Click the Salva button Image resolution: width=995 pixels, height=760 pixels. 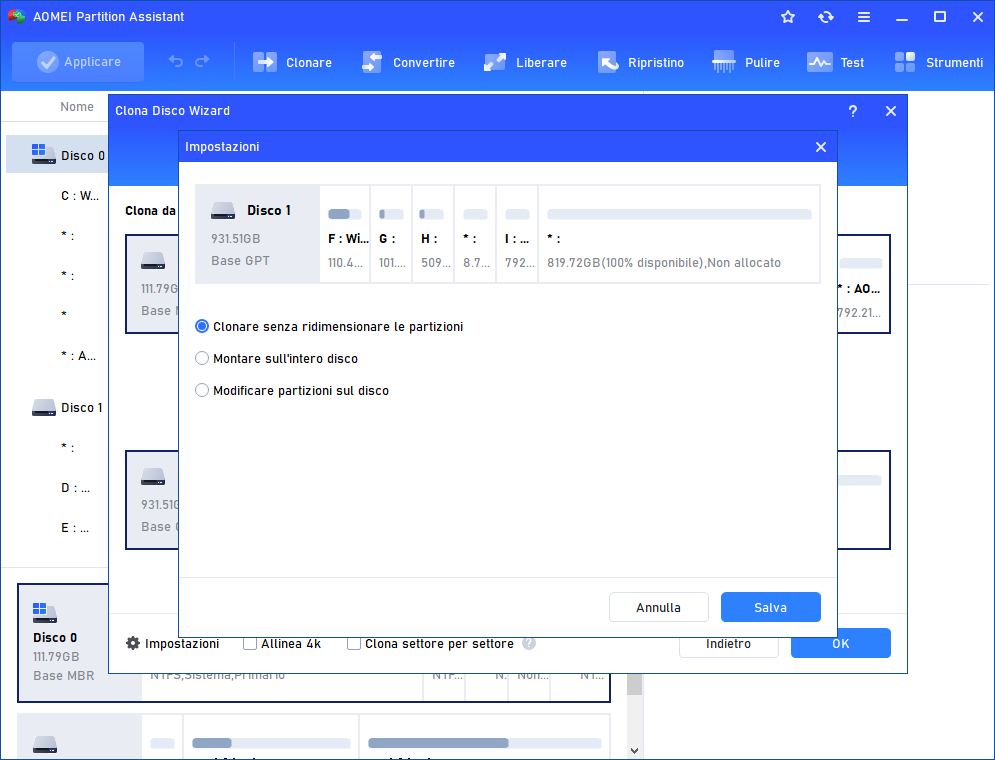tap(770, 607)
